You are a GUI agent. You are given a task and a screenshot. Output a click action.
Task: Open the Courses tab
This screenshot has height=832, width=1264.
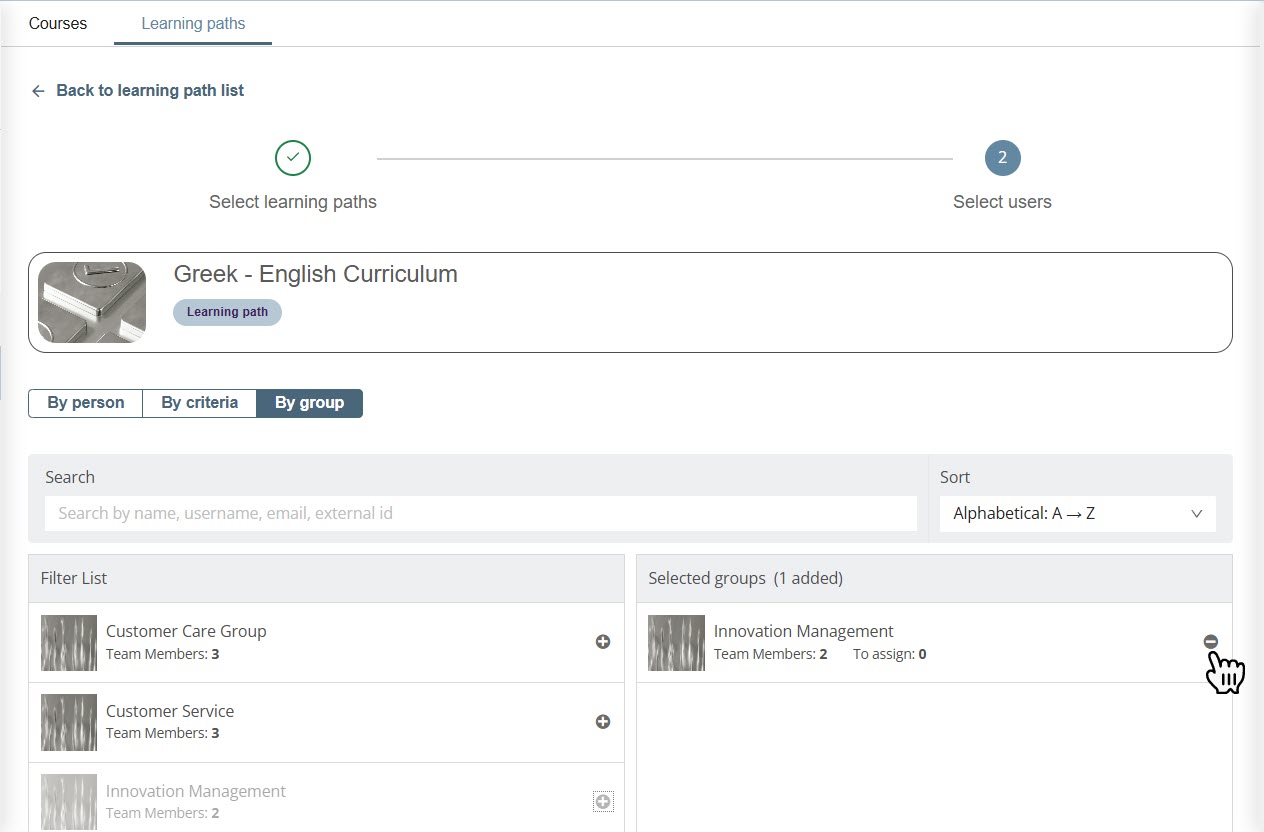pyautogui.click(x=58, y=23)
